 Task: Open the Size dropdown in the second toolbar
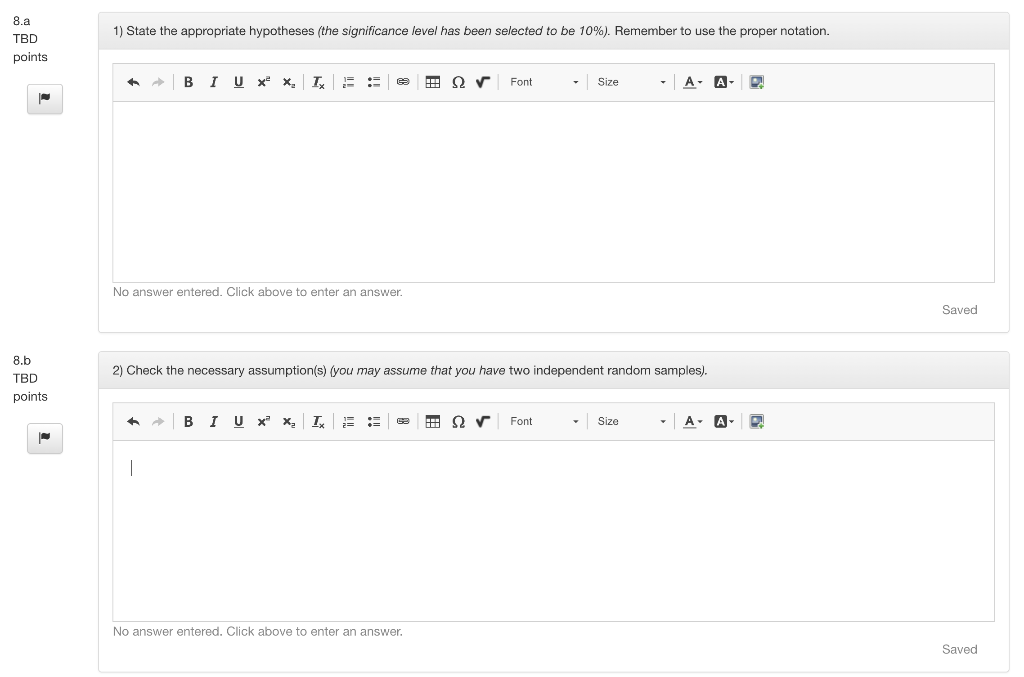click(x=630, y=421)
